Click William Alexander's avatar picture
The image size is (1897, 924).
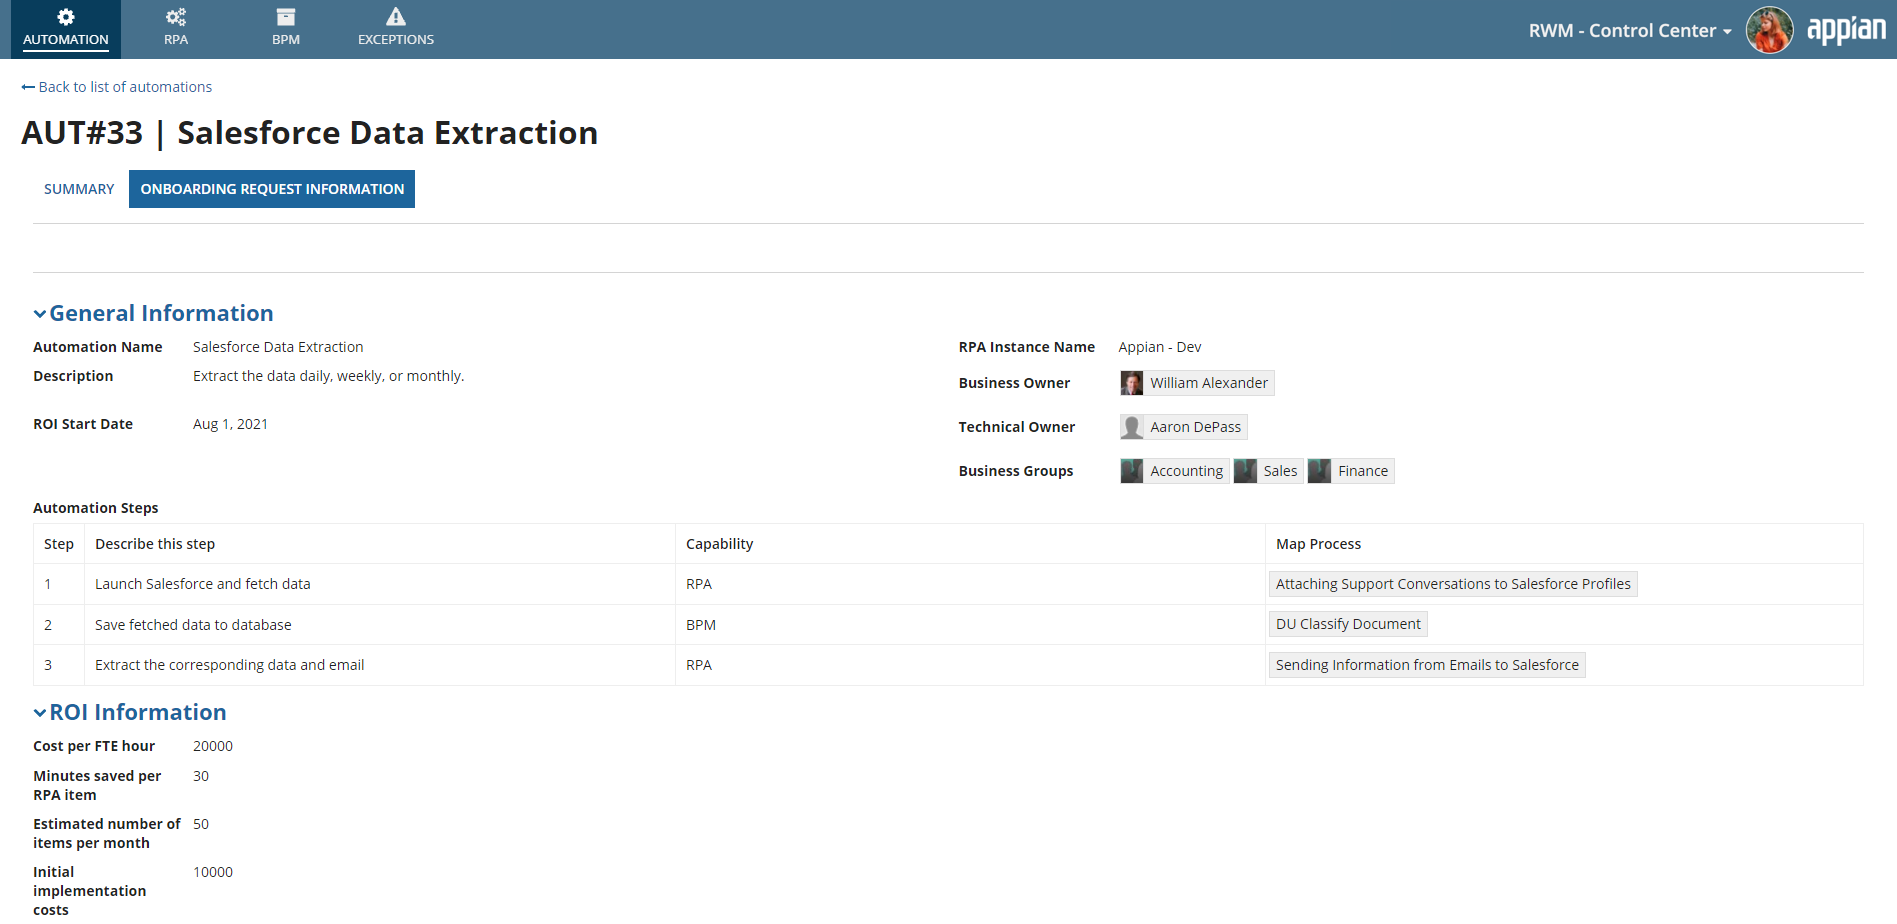pyautogui.click(x=1132, y=383)
